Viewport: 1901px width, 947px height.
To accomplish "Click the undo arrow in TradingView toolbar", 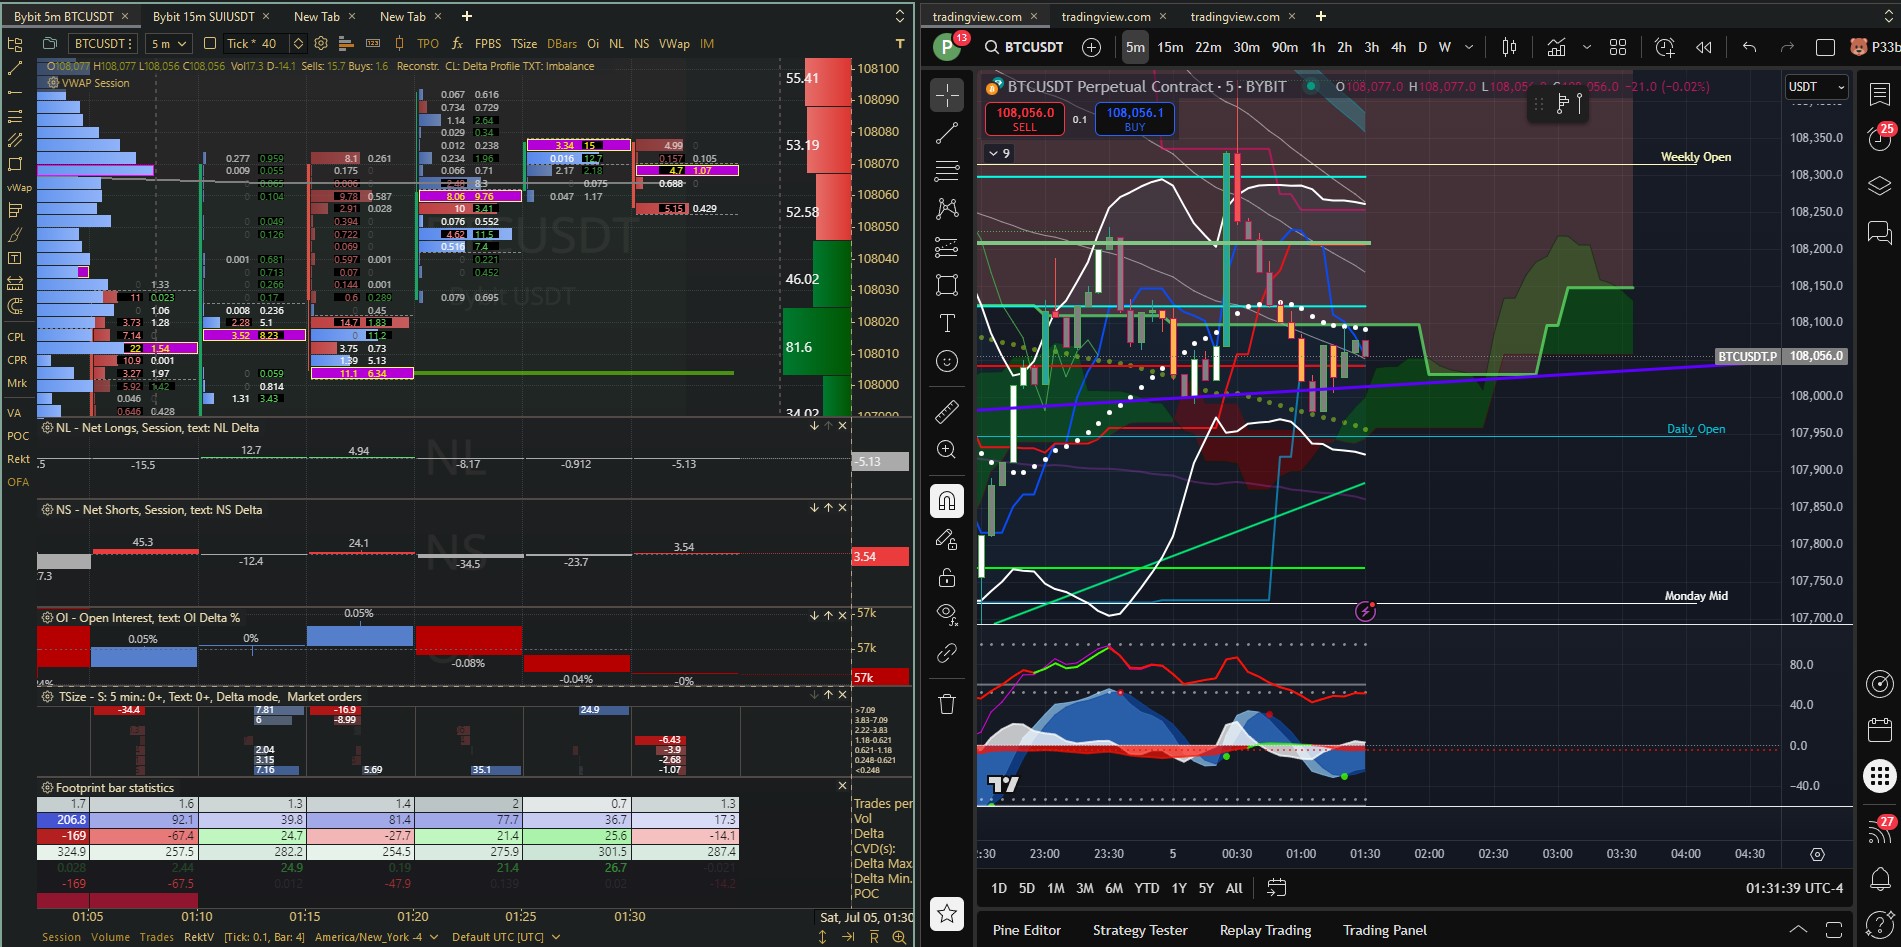I will click(1749, 47).
